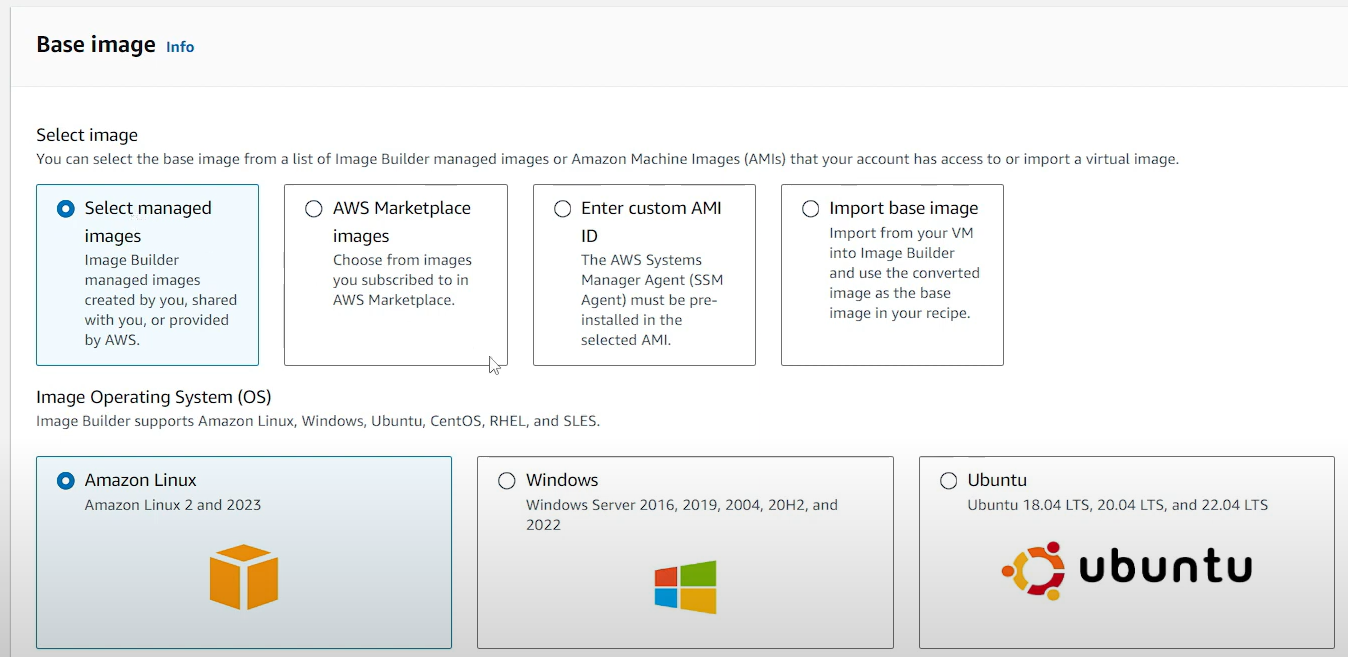Click the Import base image card description

904,273
